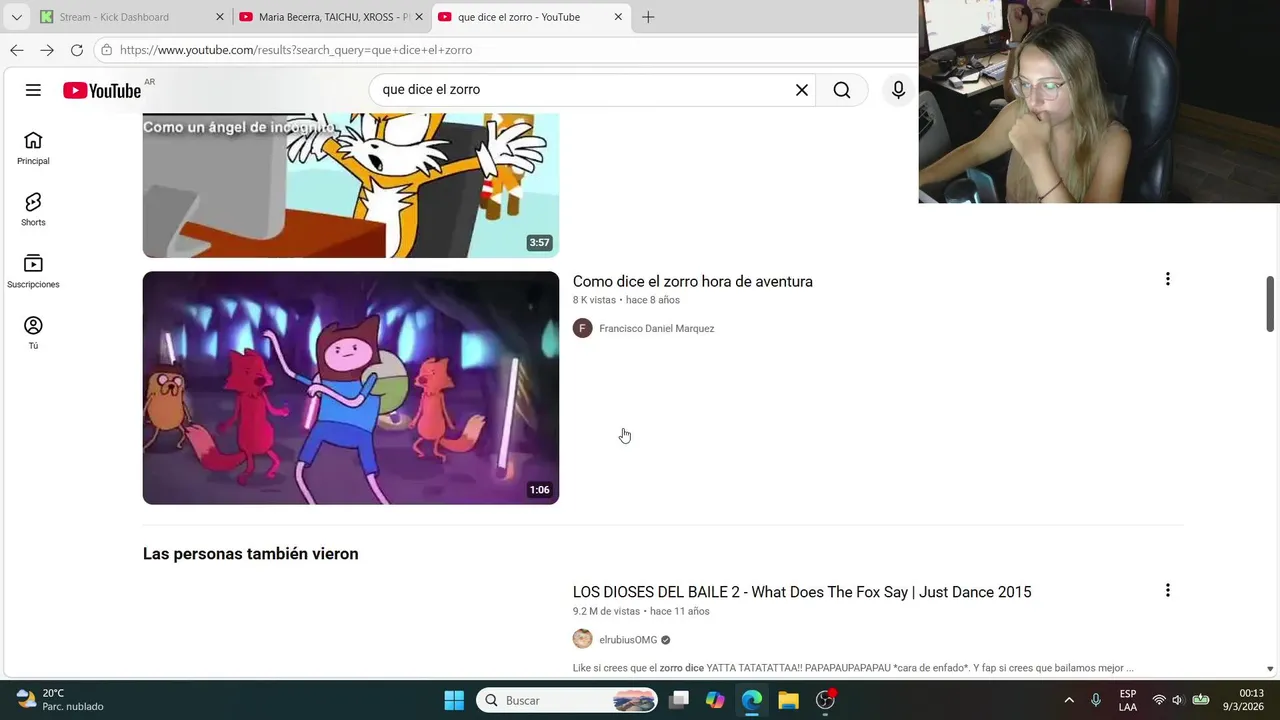
Task: Open the YouTube guide hamburger menu
Action: (x=33, y=90)
